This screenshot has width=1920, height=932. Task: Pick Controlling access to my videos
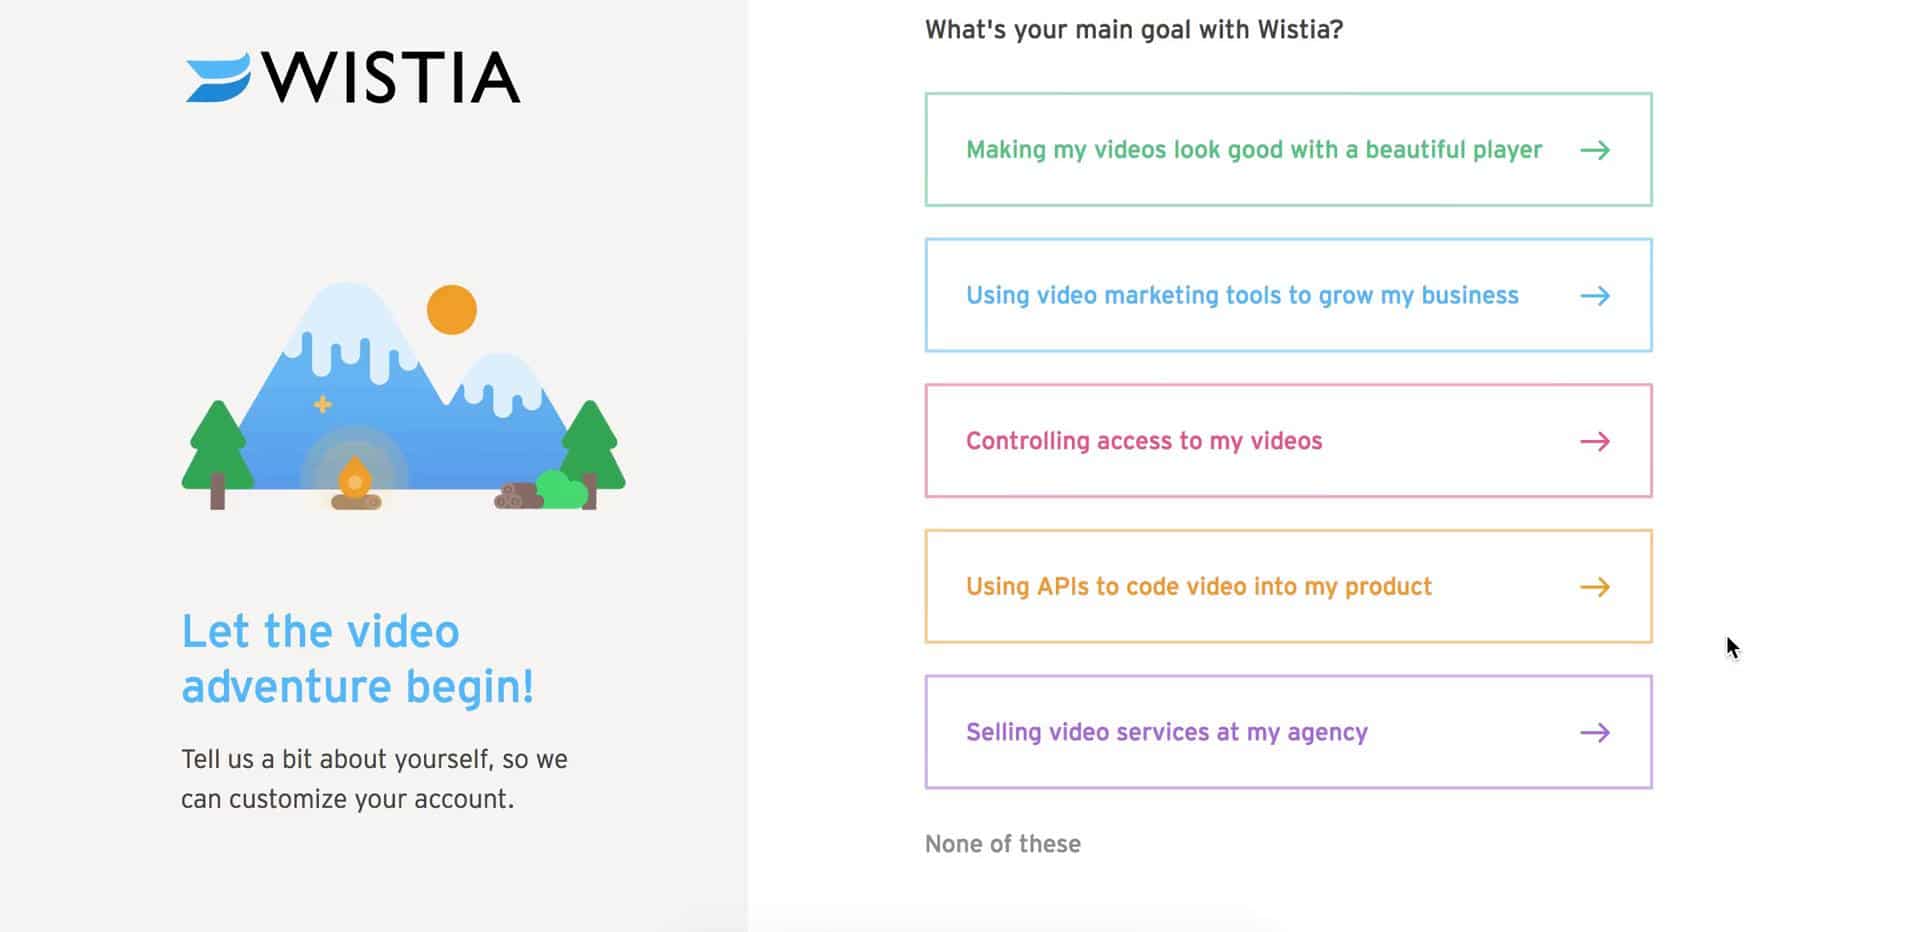(1288, 441)
